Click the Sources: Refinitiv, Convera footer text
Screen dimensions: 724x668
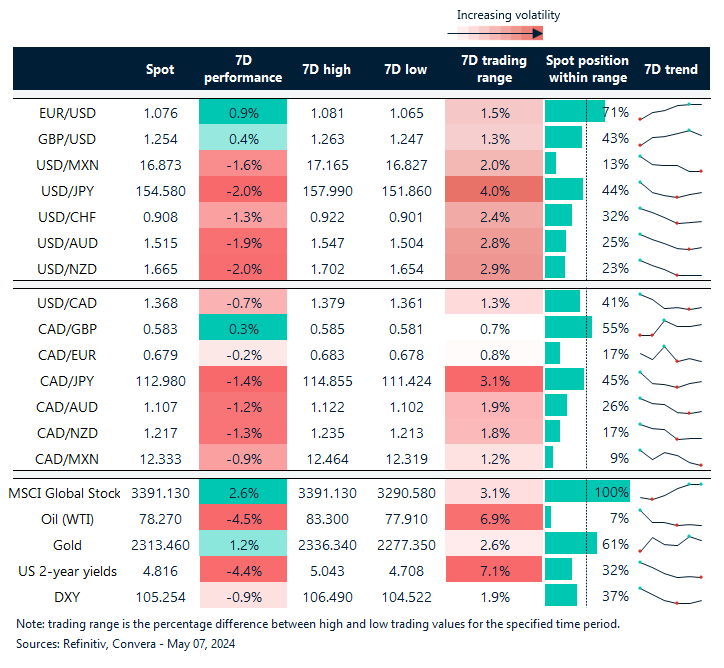pyautogui.click(x=124, y=643)
